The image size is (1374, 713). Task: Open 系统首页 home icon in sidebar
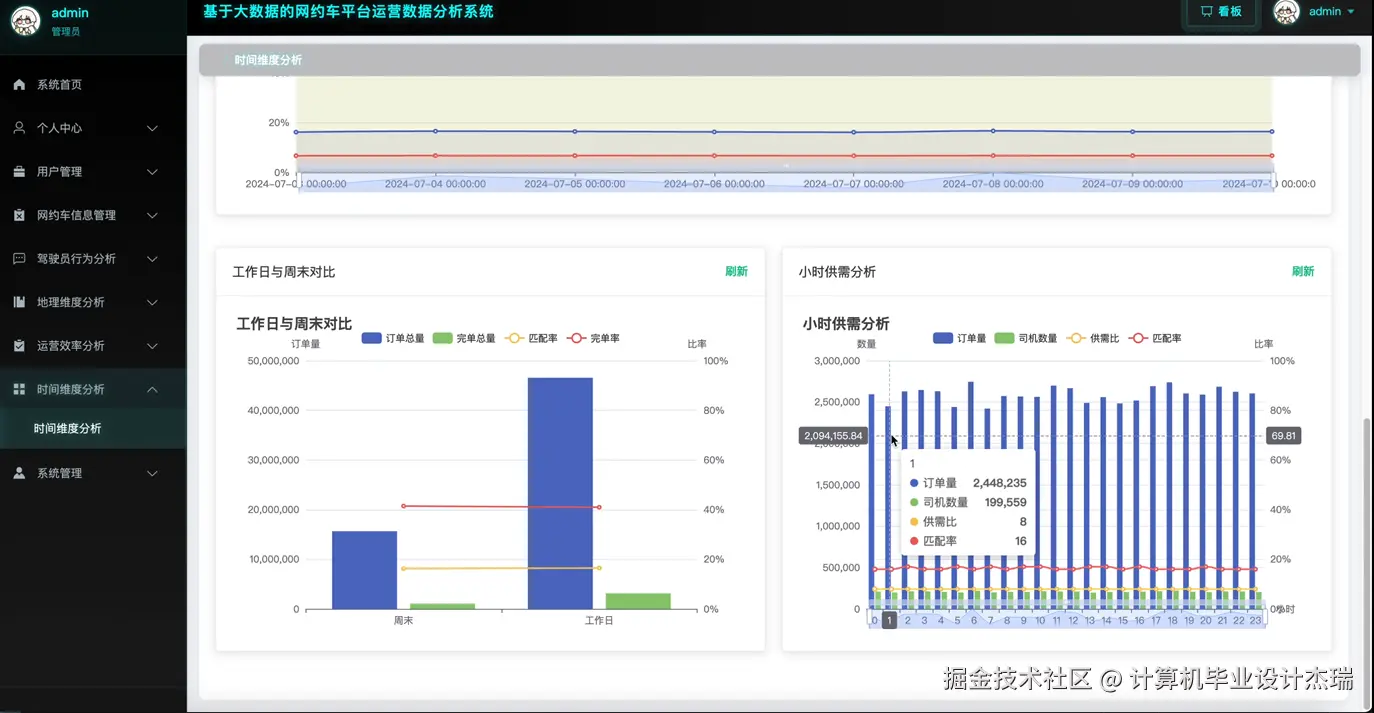pyautogui.click(x=19, y=85)
